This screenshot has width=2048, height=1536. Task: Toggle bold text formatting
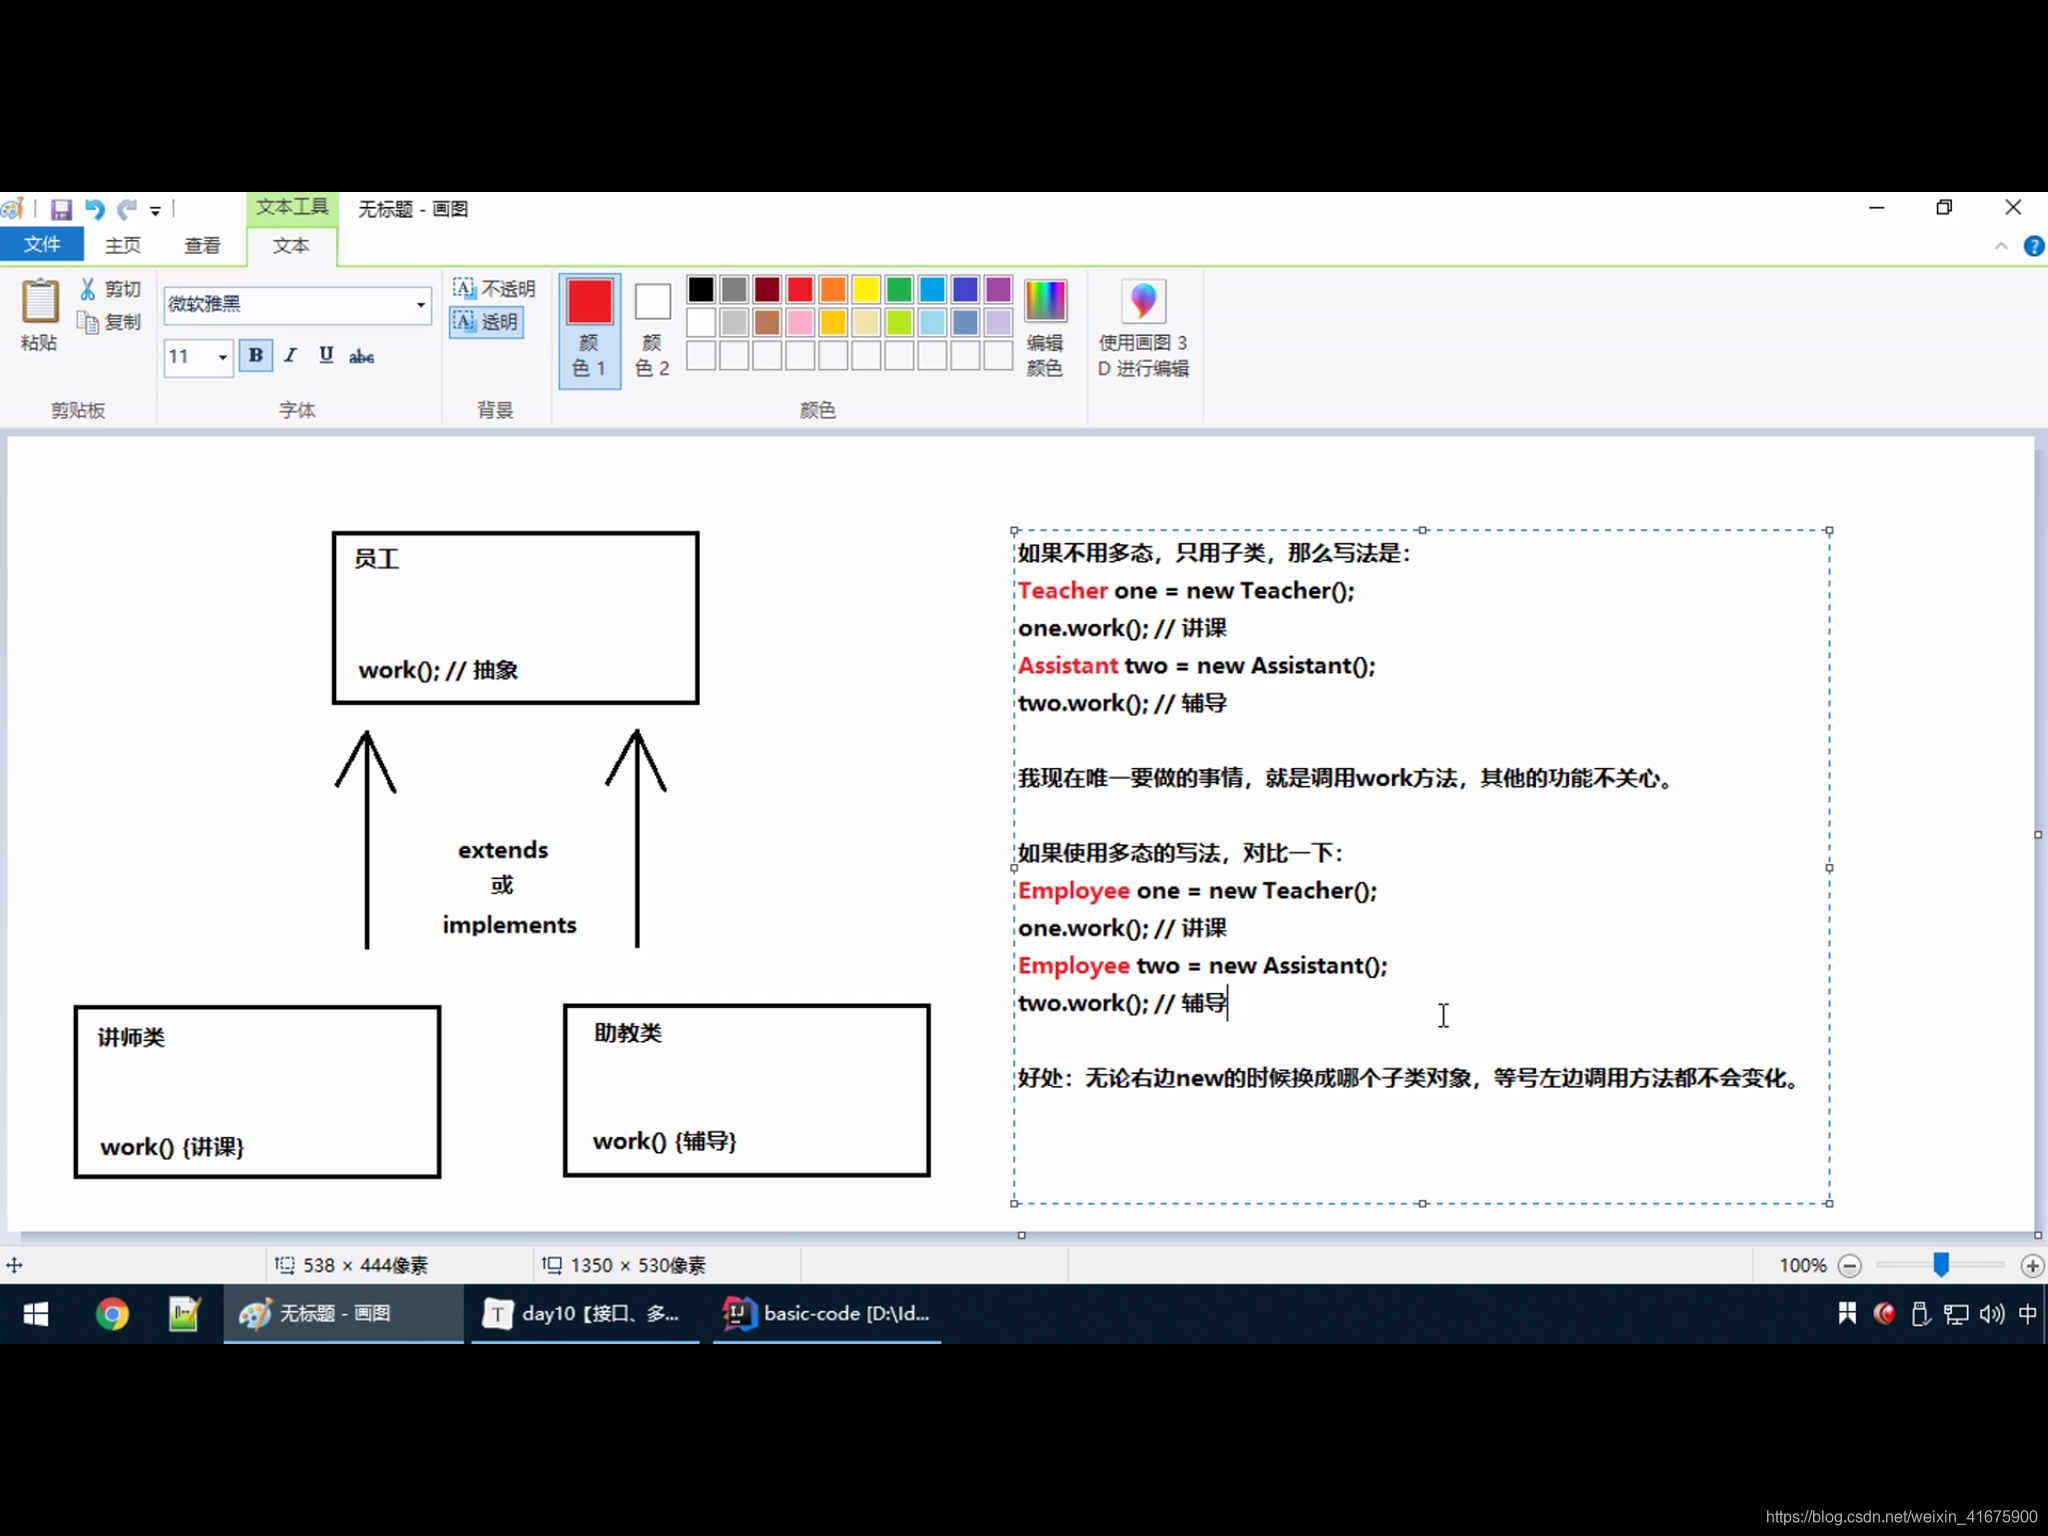256,355
